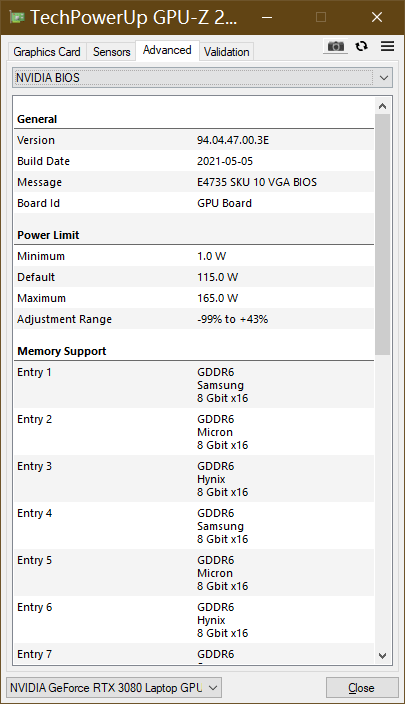Click the GPU-Z app icon in title bar

click(x=17, y=18)
